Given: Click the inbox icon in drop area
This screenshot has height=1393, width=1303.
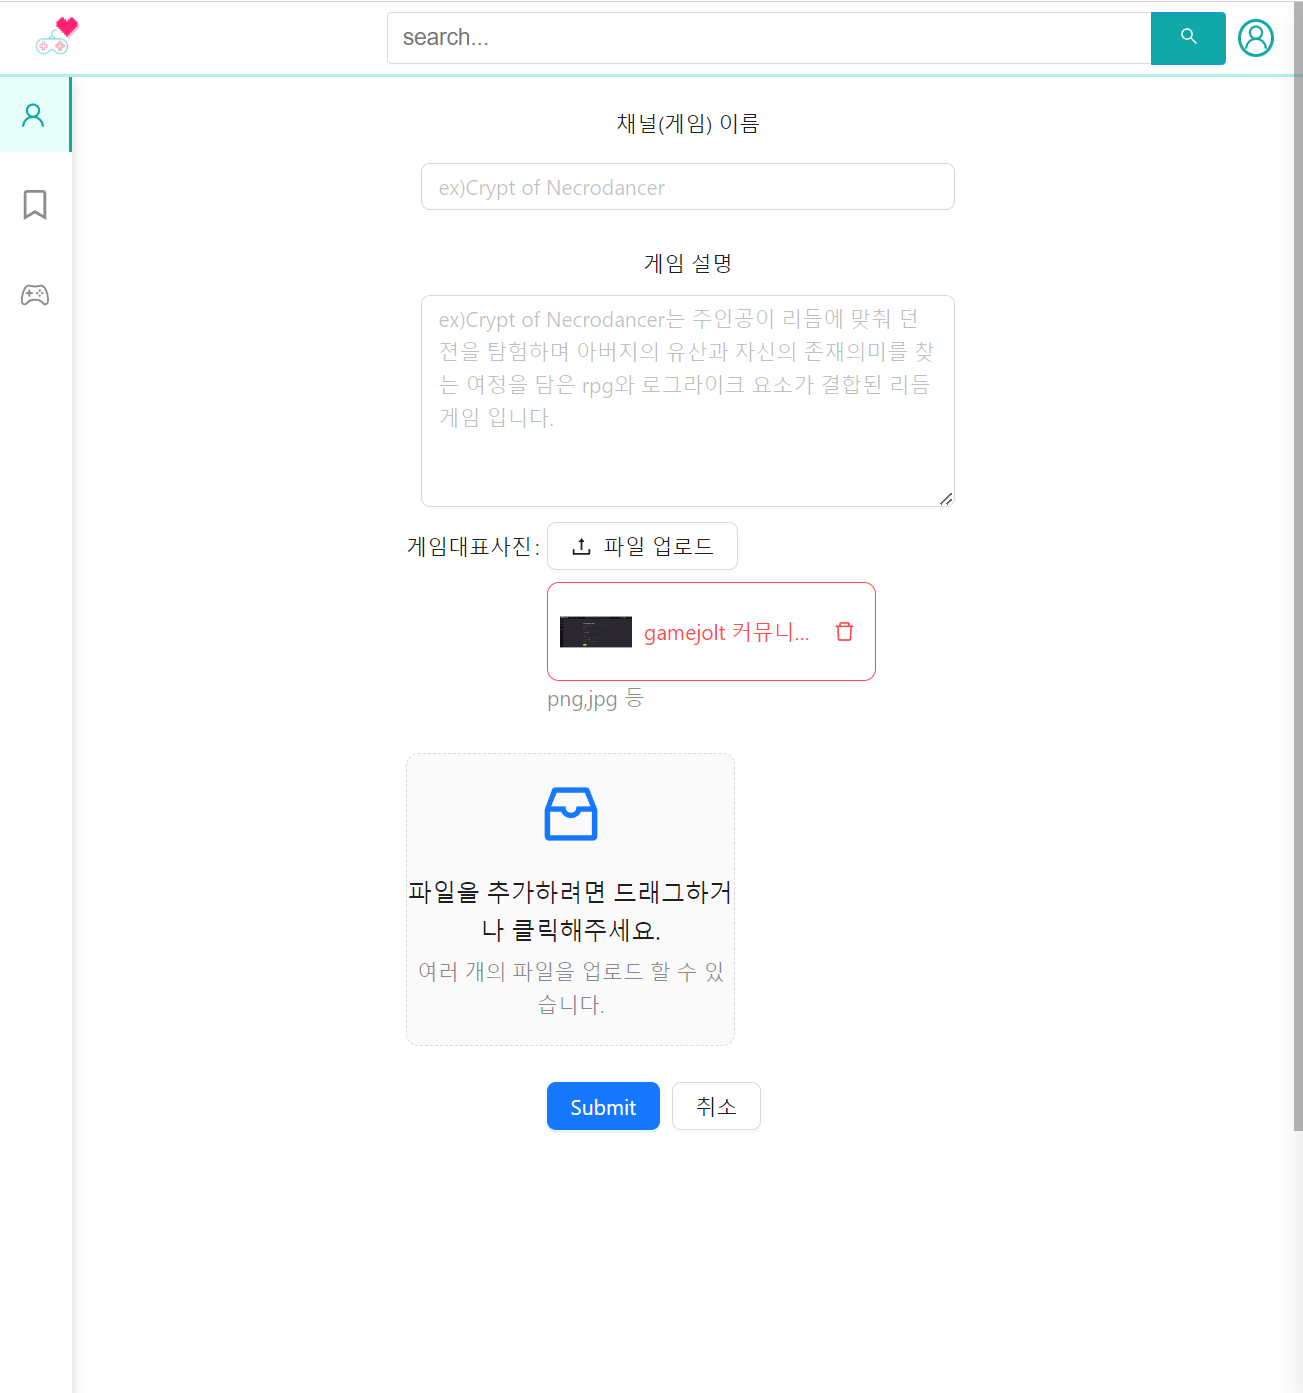Looking at the screenshot, I should tap(571, 813).
